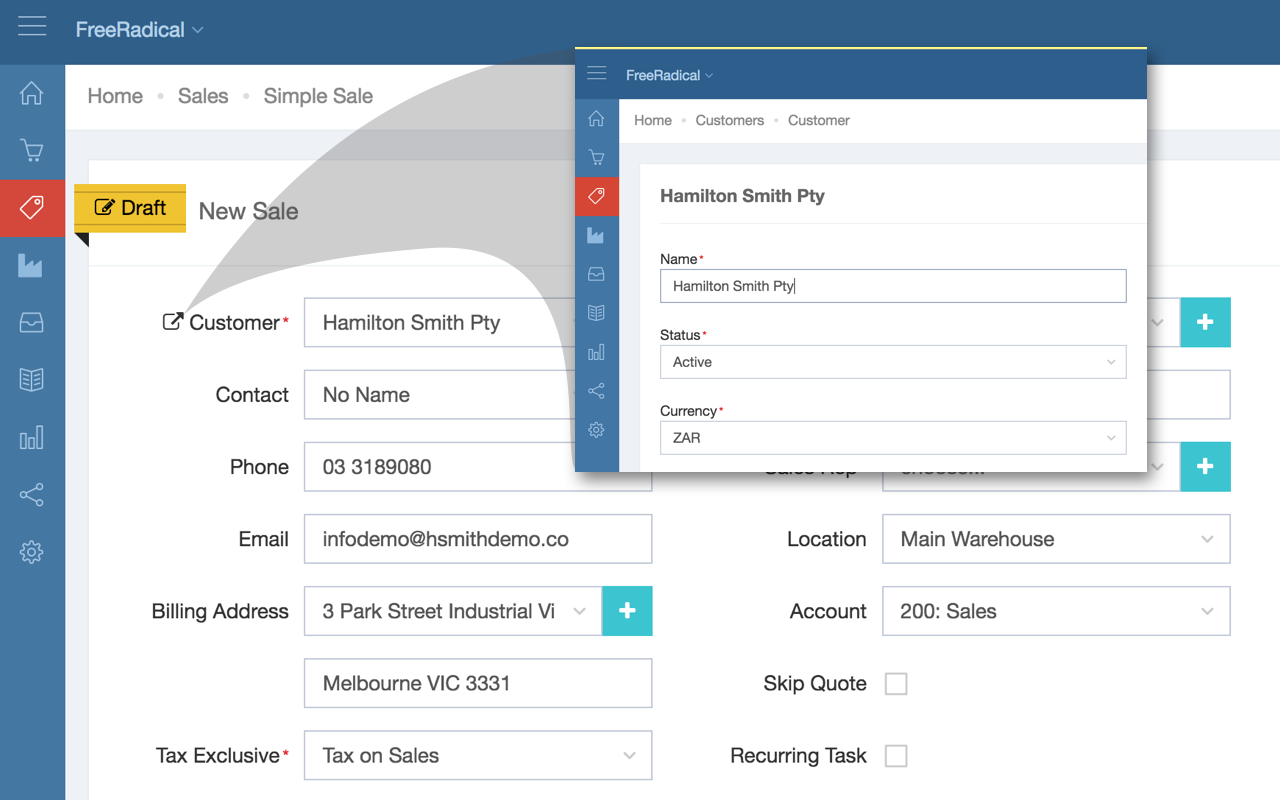Click the Email input field
Screen dimensions: 1280x800
click(478, 539)
